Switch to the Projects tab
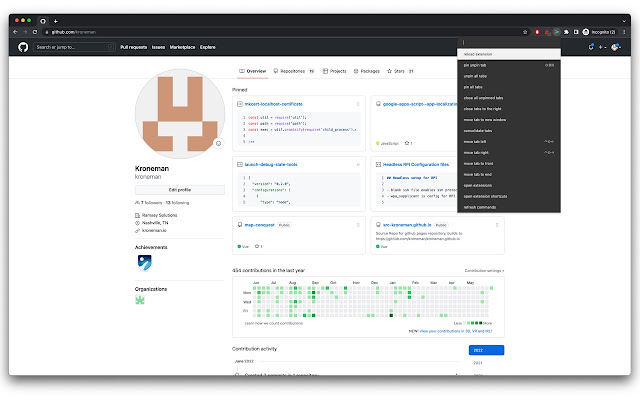Viewport: 640px width, 400px height. coord(334,71)
